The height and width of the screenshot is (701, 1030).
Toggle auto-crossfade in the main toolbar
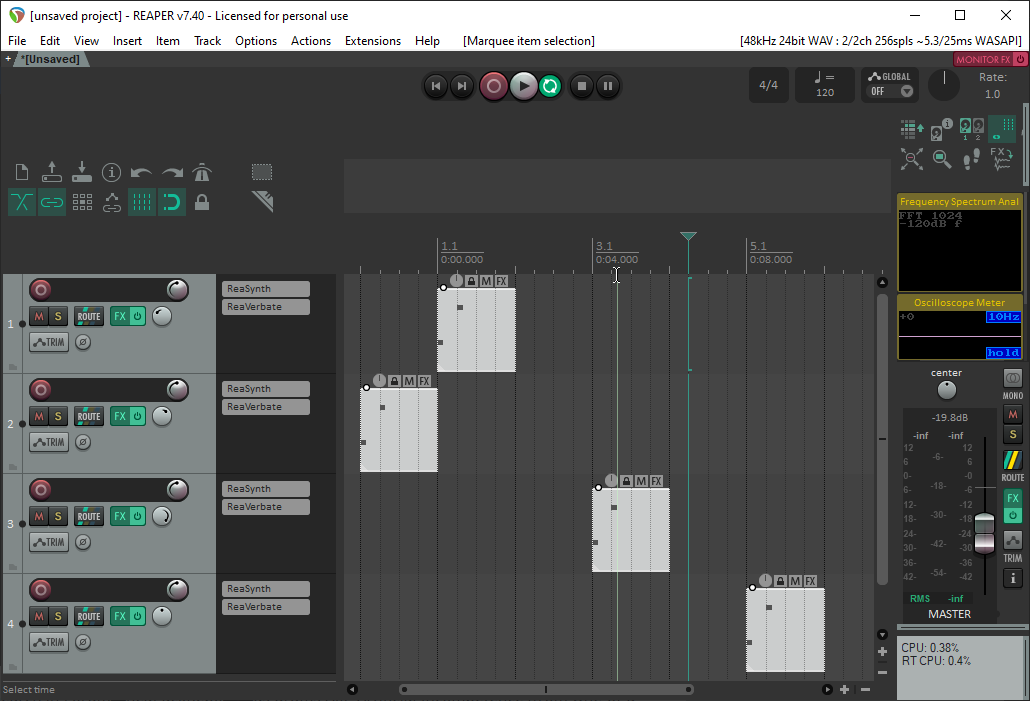point(22,202)
